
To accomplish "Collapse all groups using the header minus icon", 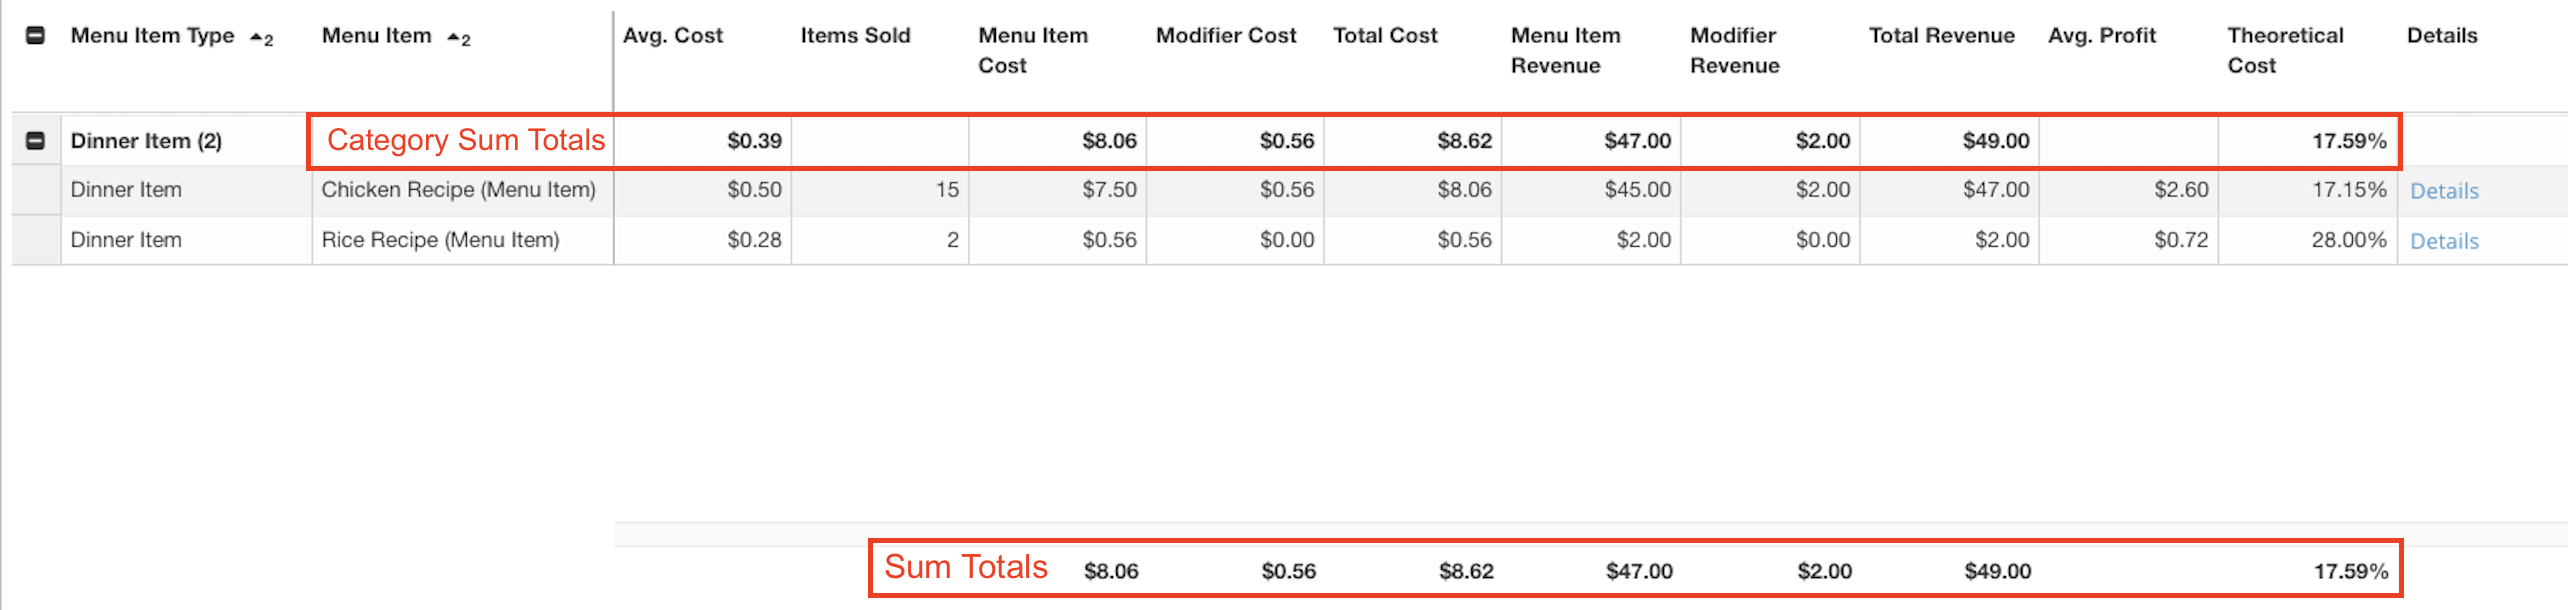I will point(36,35).
